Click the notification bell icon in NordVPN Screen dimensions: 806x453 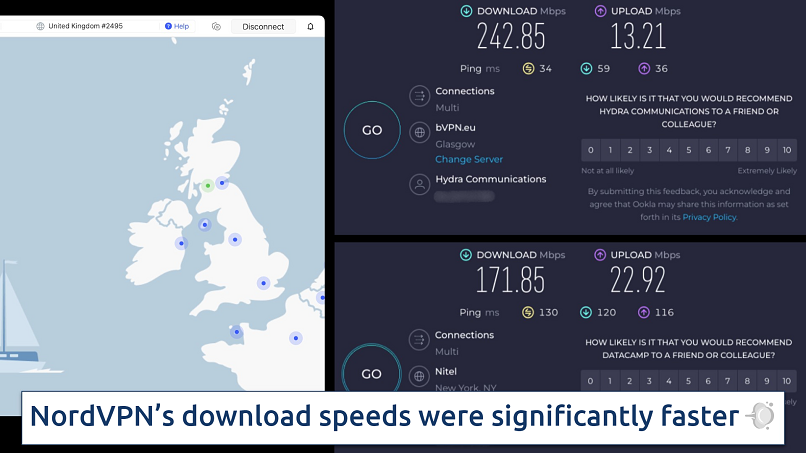pyautogui.click(x=310, y=27)
